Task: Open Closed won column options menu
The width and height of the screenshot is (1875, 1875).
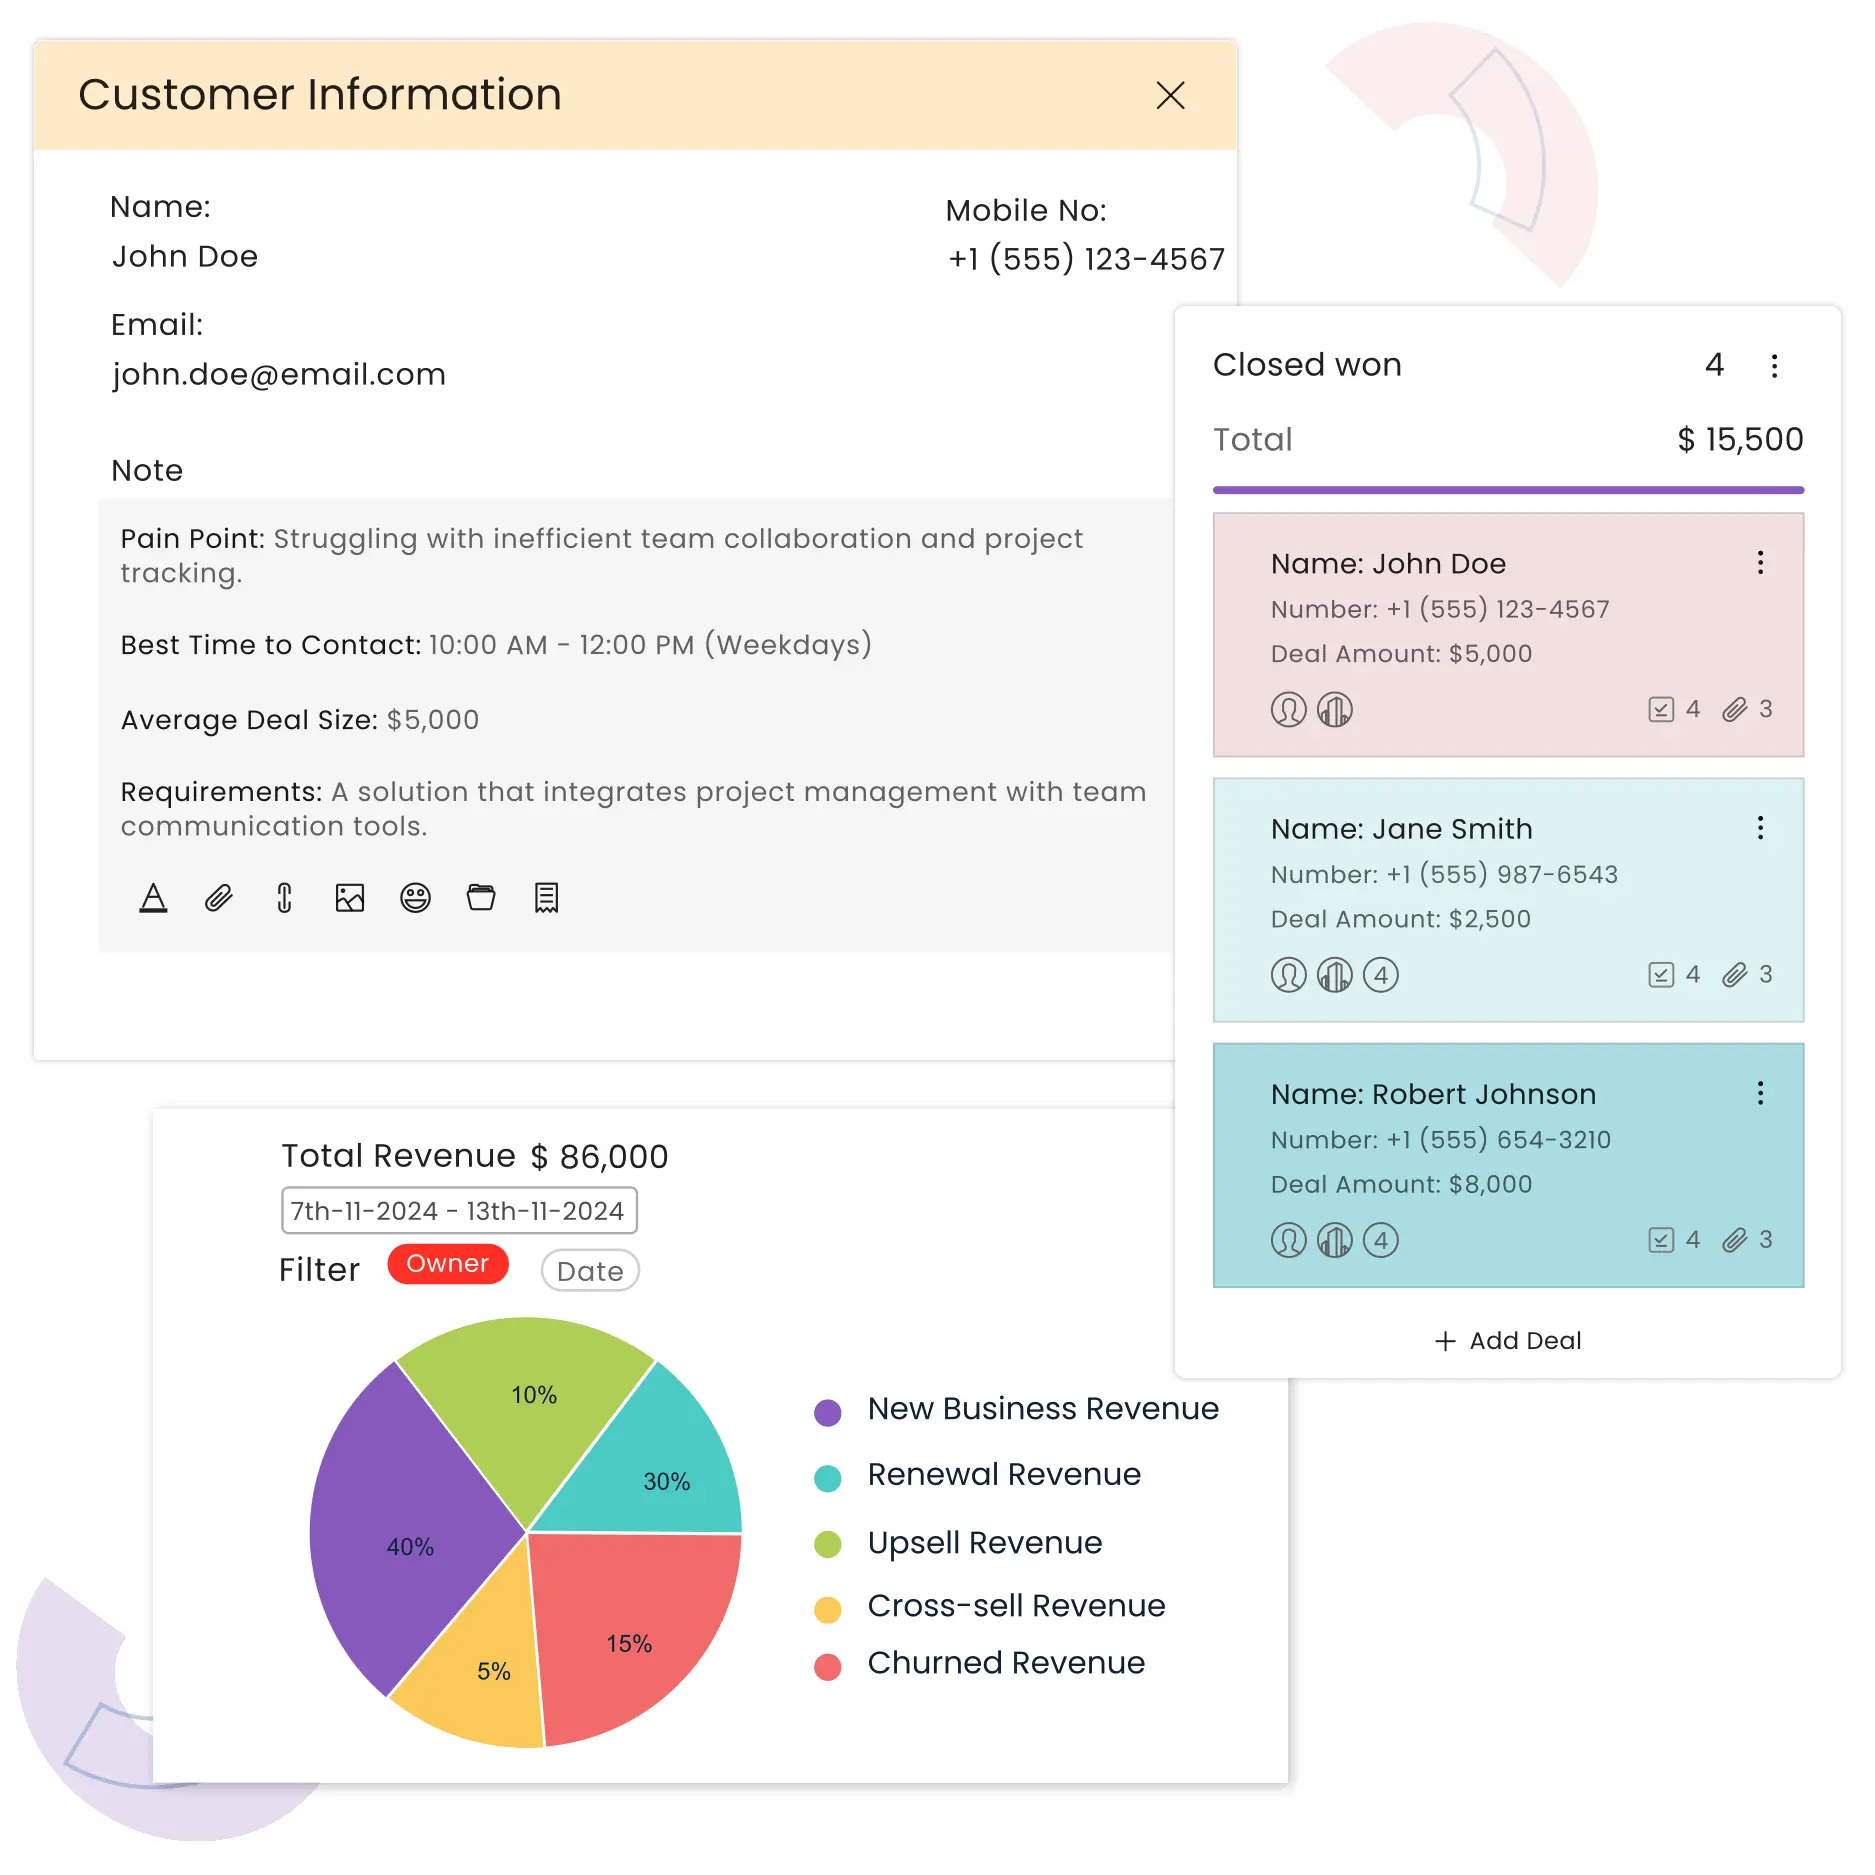Action: click(1775, 366)
